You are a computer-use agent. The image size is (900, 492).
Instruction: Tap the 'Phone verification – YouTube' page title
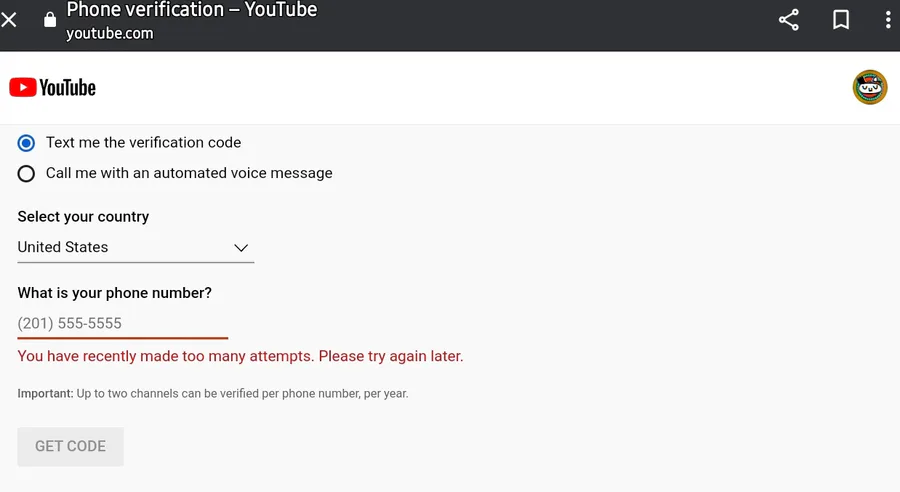[192, 9]
